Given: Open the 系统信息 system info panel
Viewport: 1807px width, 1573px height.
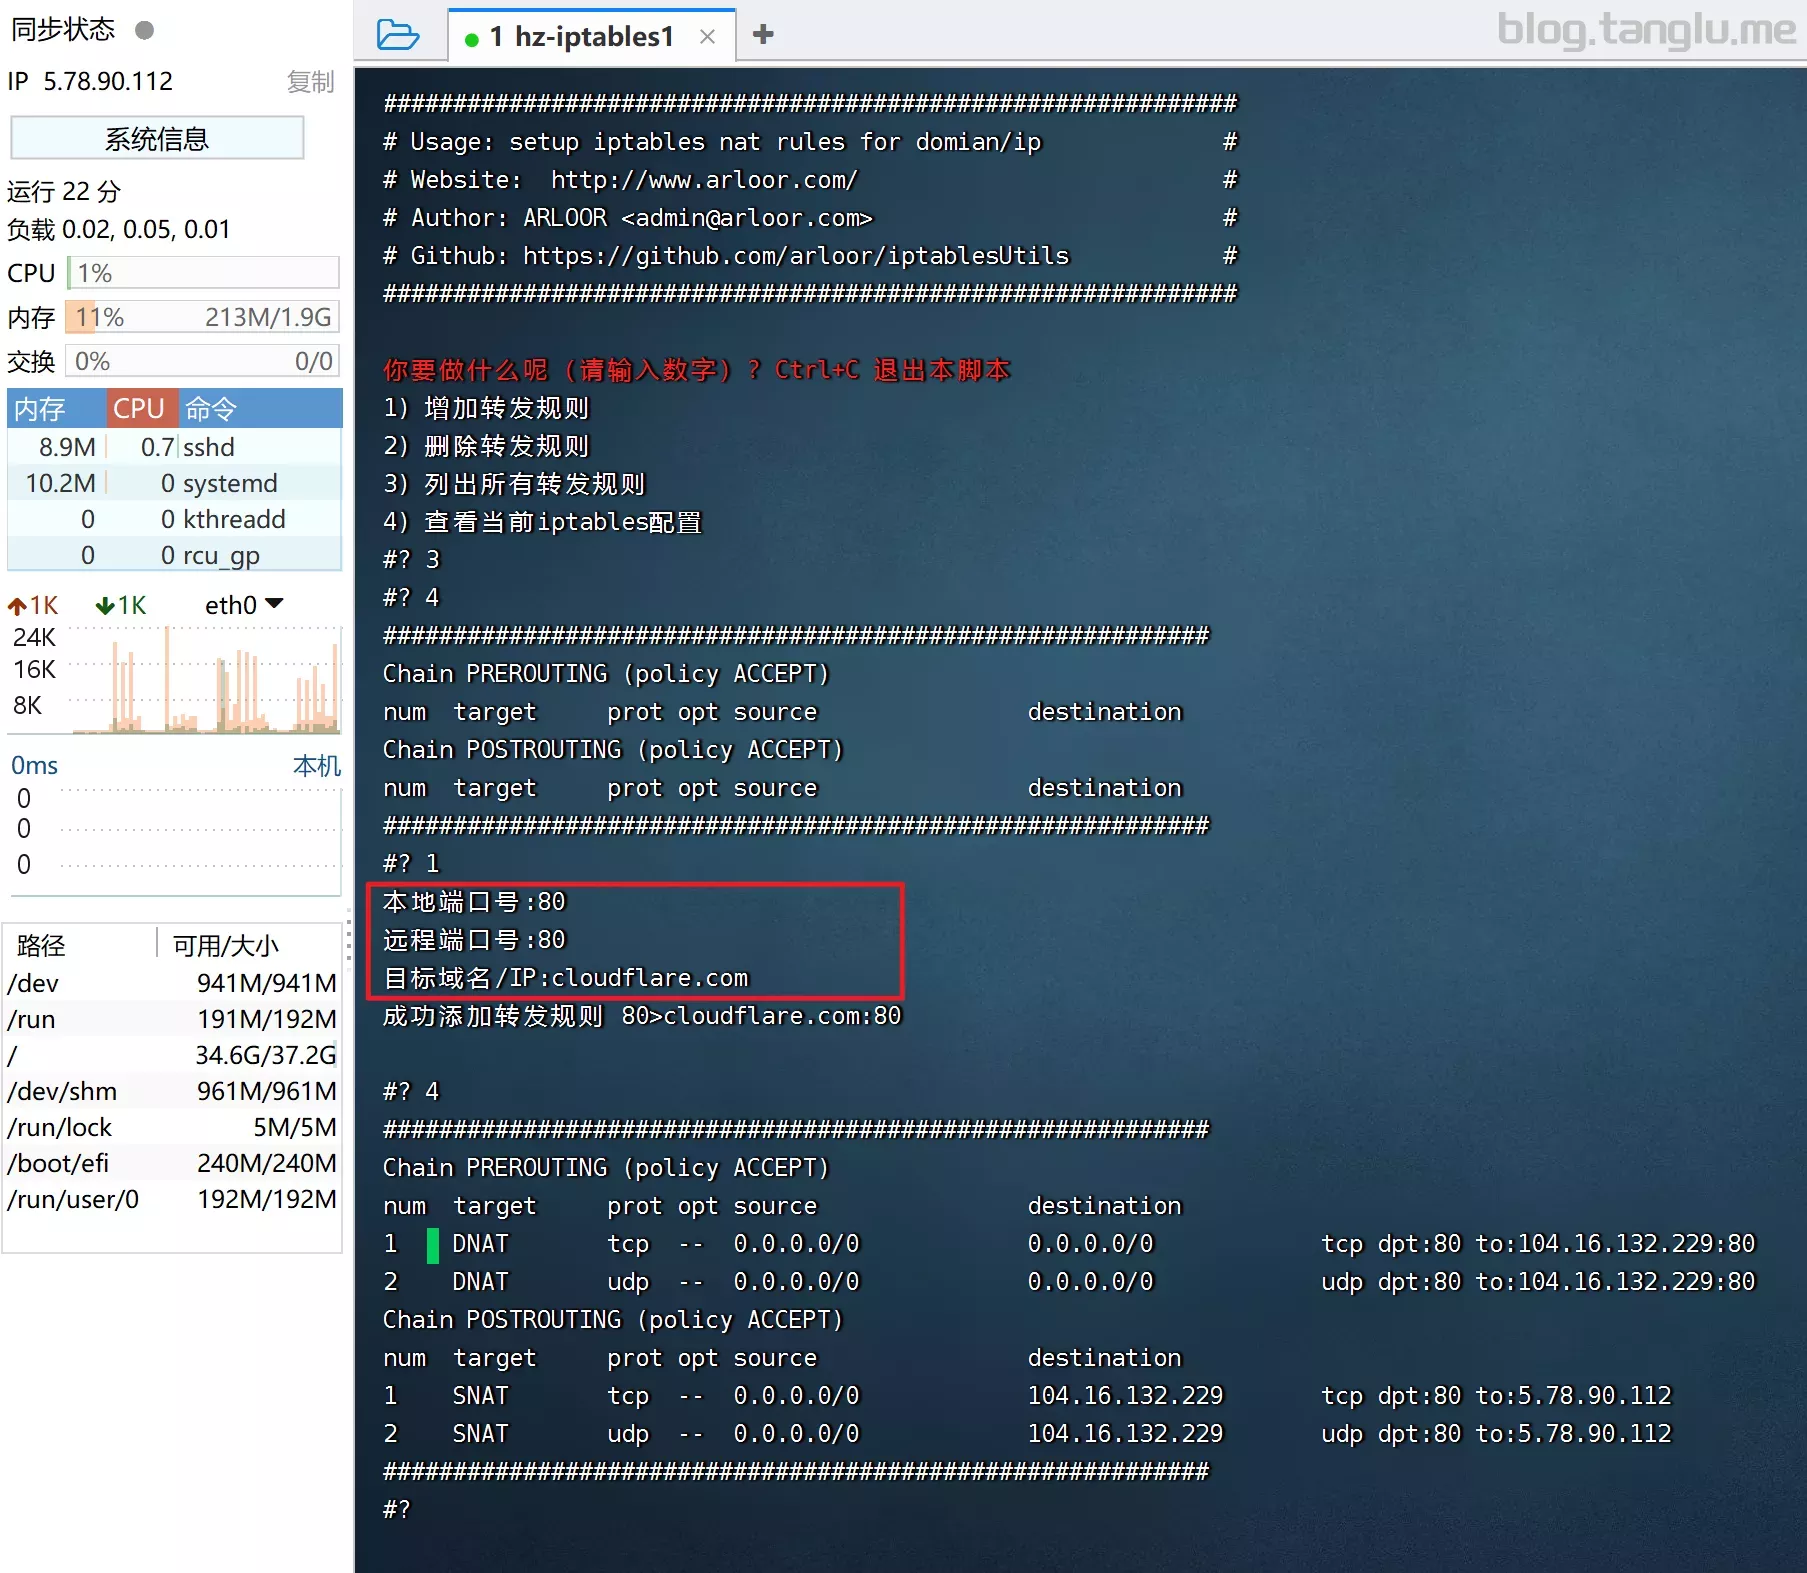Looking at the screenshot, I should pos(156,138).
